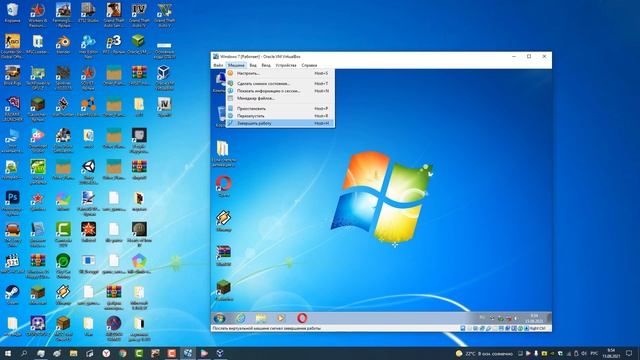Select the Photoshop shortcut on the host desktop
This screenshot has height=360, width=640.
click(x=12, y=202)
